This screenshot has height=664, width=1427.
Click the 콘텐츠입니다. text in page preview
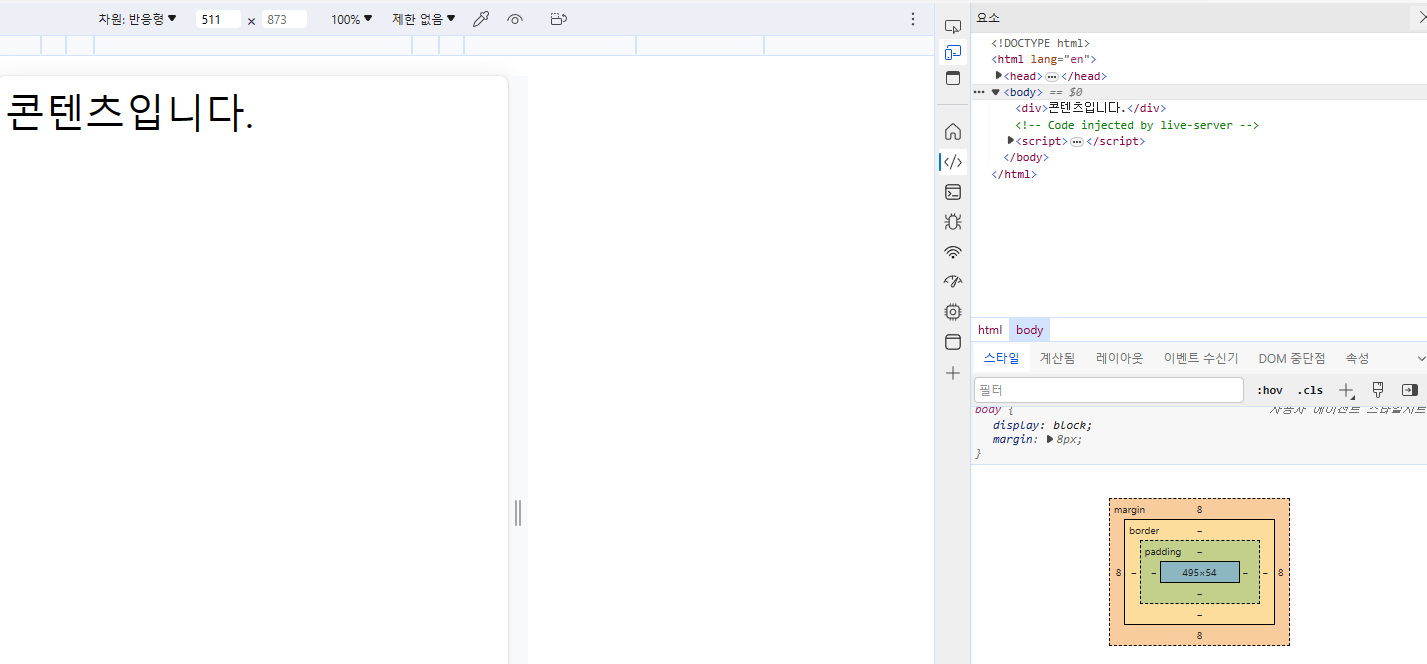[129, 113]
